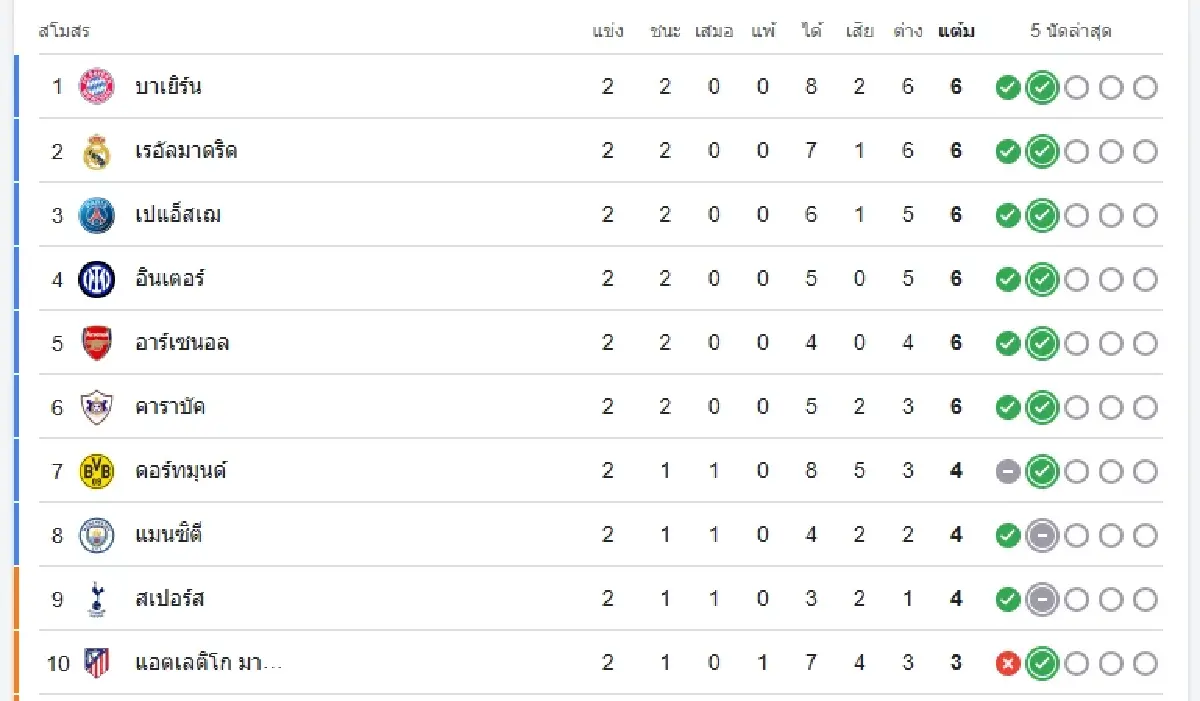Click the Inter Milan crest
1200x701 pixels.
point(96,278)
